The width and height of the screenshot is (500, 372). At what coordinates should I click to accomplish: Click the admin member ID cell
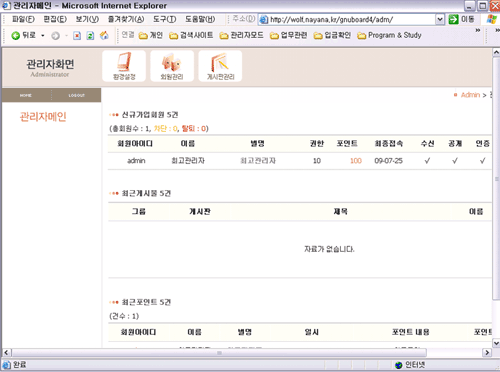(x=136, y=161)
